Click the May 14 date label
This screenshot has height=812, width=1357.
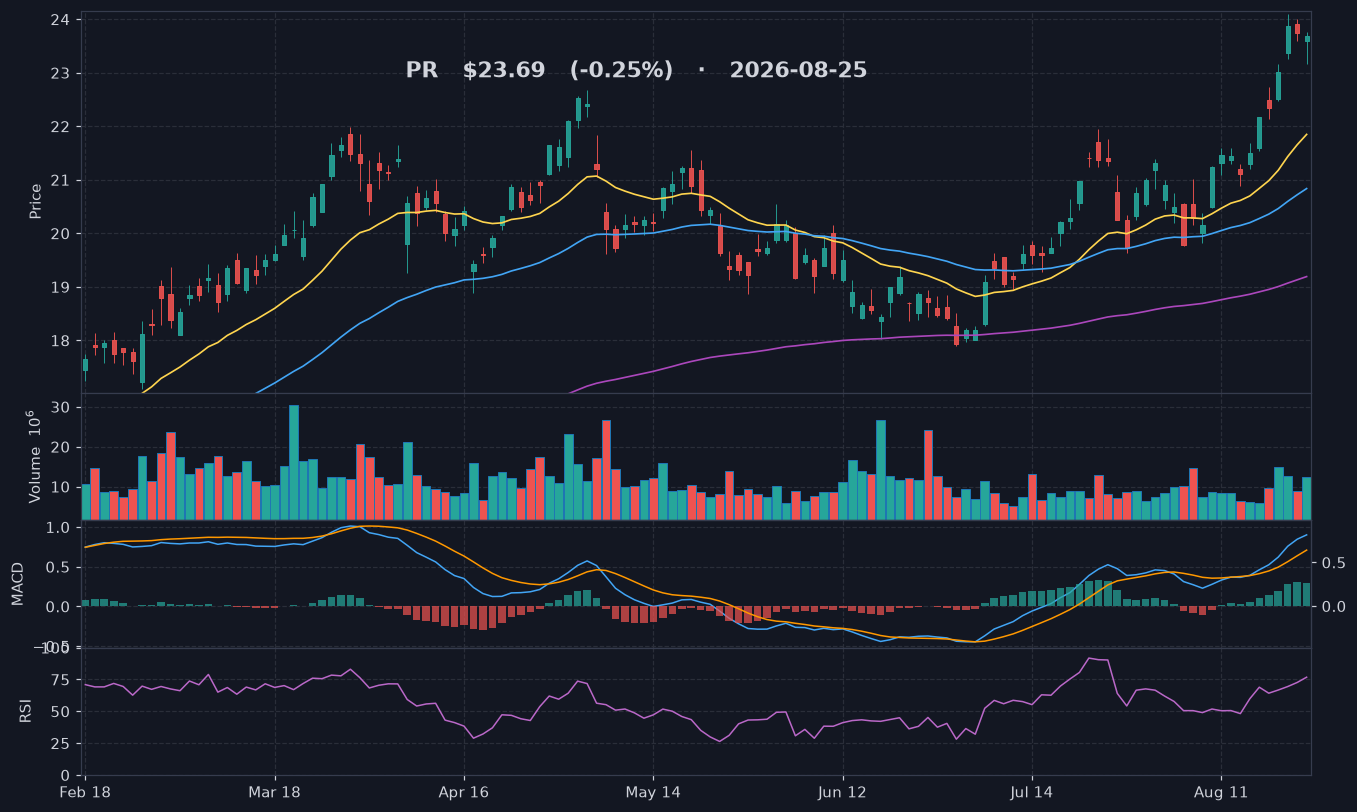coord(653,792)
